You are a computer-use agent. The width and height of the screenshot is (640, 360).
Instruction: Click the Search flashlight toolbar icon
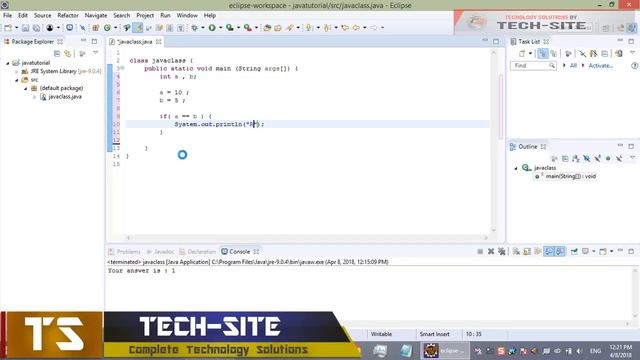point(289,28)
